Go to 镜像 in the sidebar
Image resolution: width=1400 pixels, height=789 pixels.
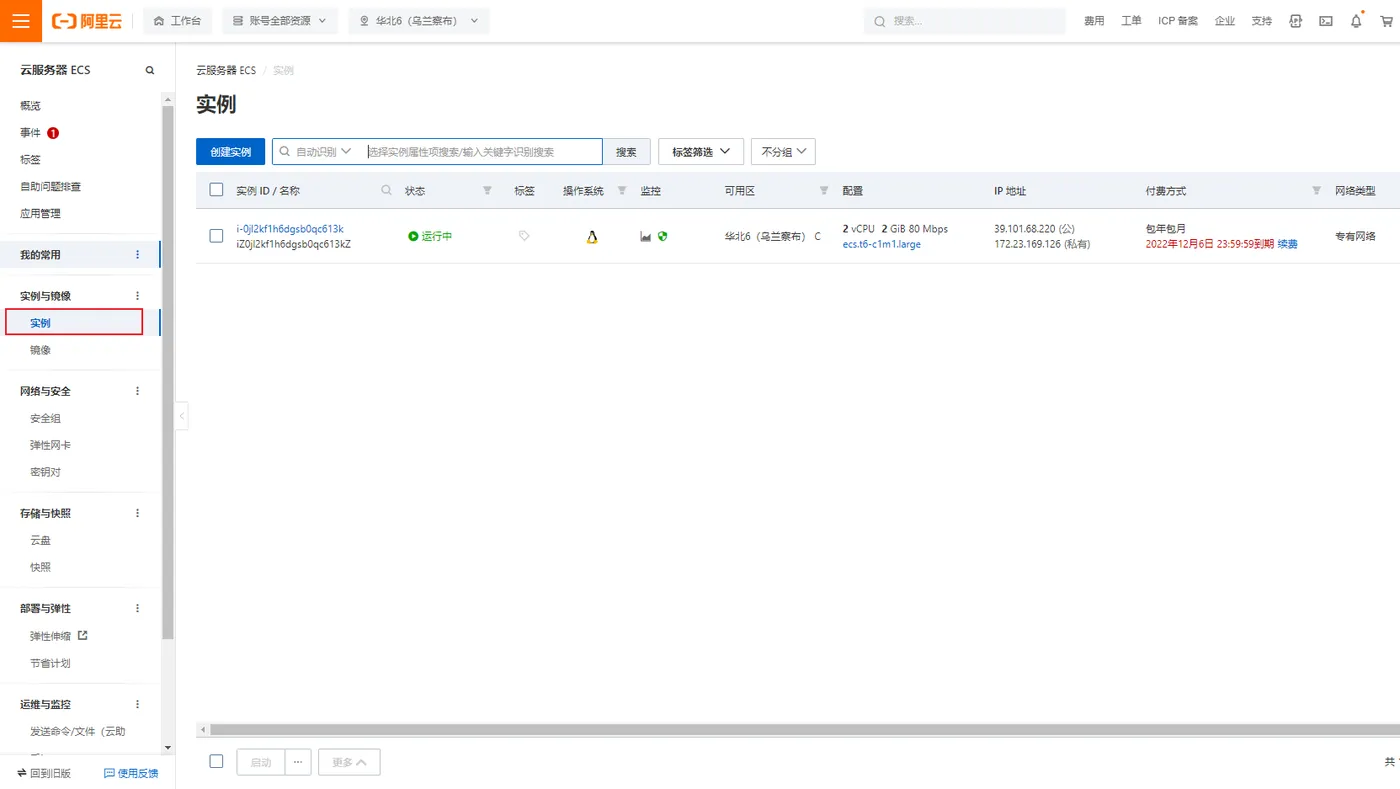point(41,350)
